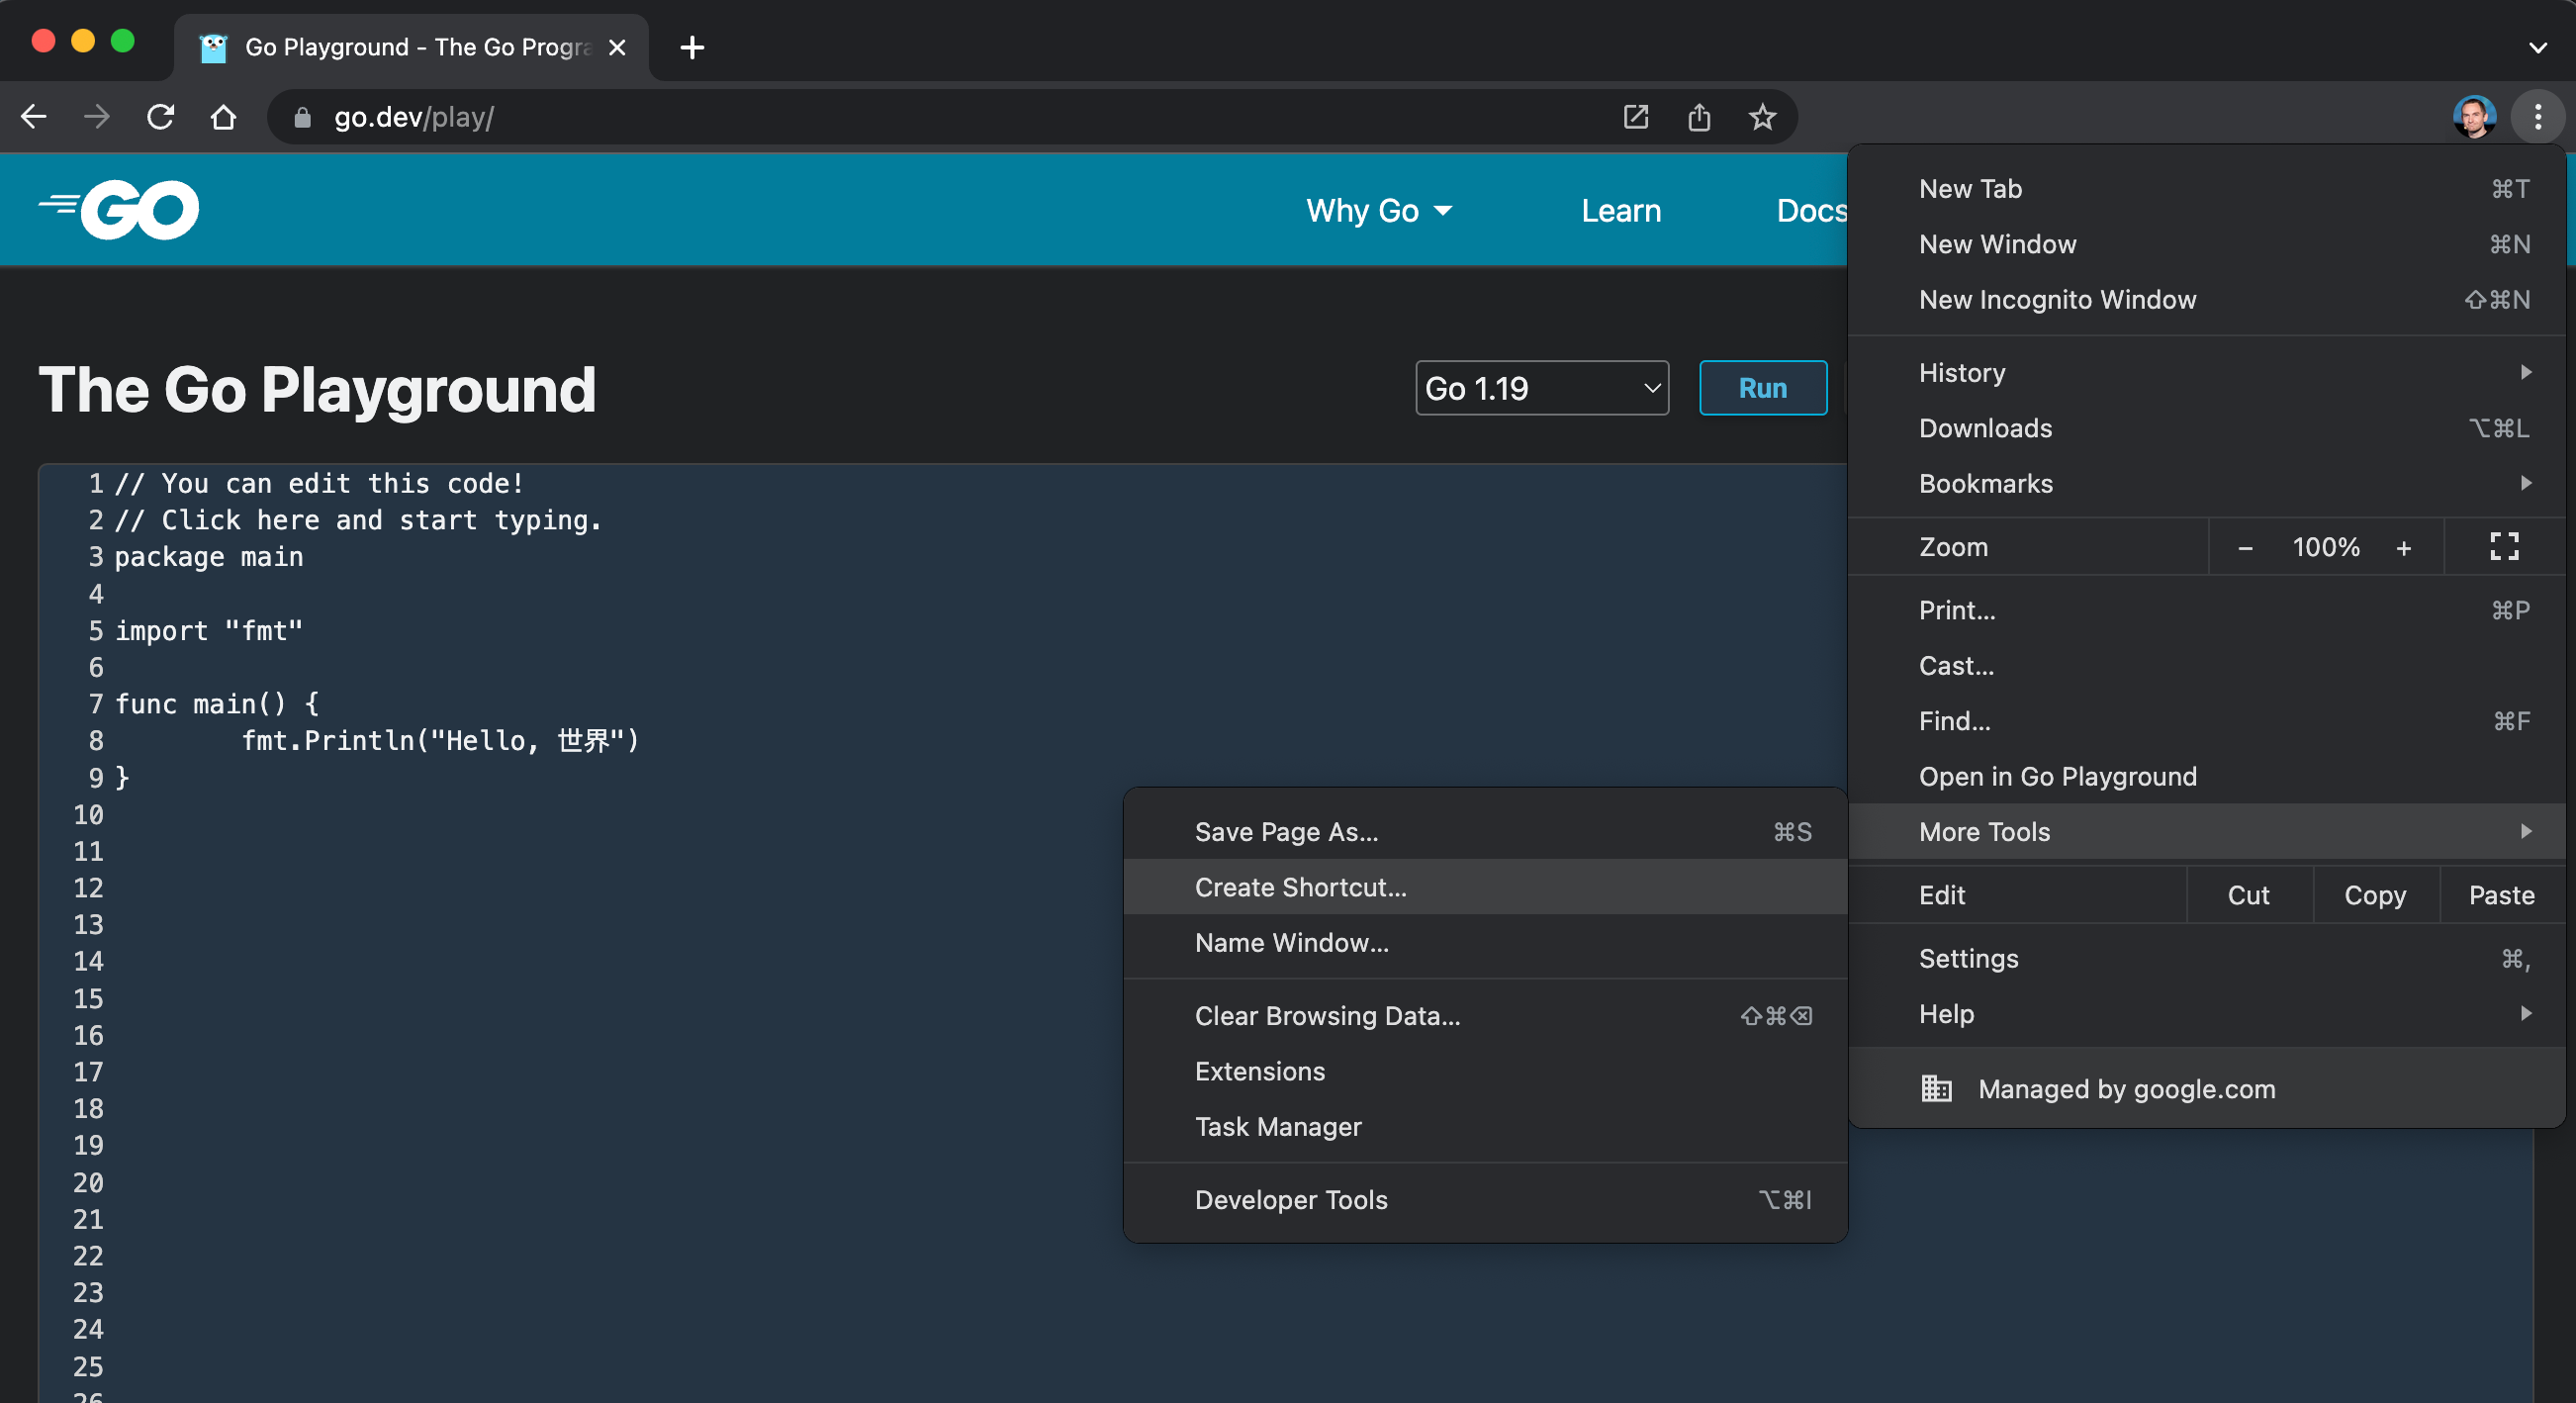The image size is (2576, 1403).
Task: Open the profile avatar menu
Action: [x=2474, y=117]
